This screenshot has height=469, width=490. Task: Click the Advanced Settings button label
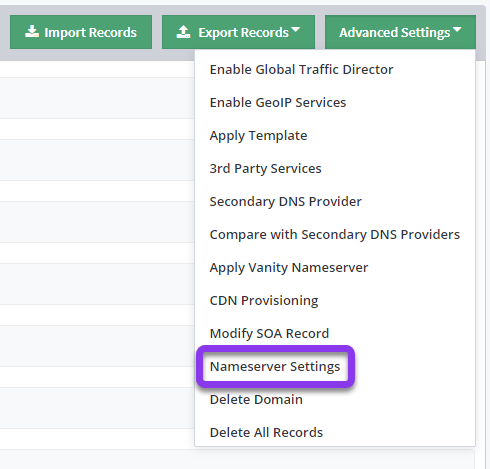[395, 33]
